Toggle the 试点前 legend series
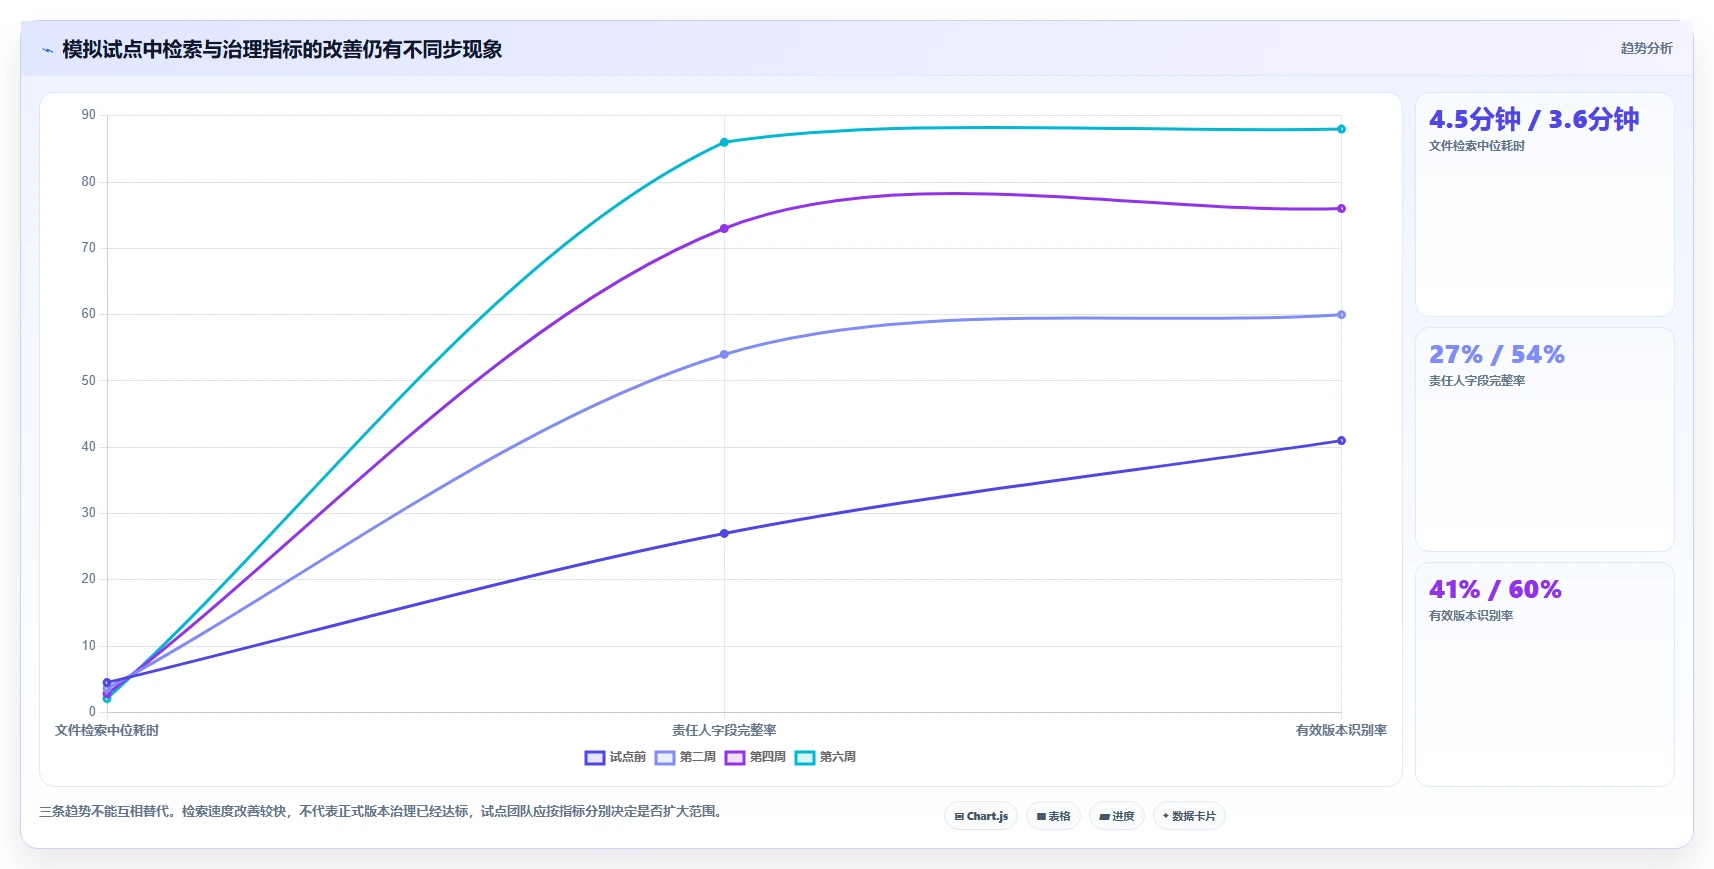The width and height of the screenshot is (1714, 869). click(x=615, y=757)
